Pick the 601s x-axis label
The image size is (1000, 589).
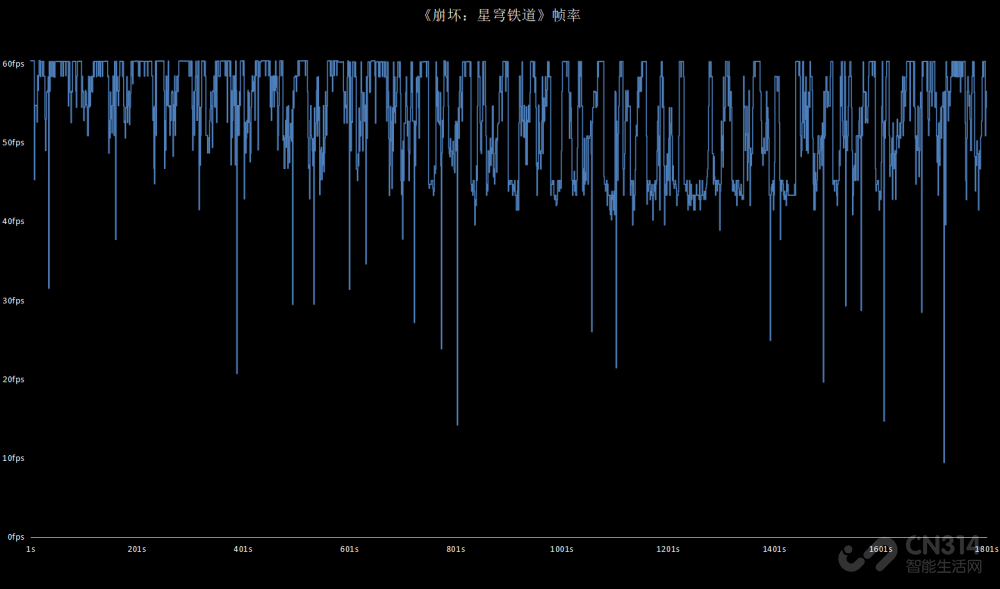[349, 549]
